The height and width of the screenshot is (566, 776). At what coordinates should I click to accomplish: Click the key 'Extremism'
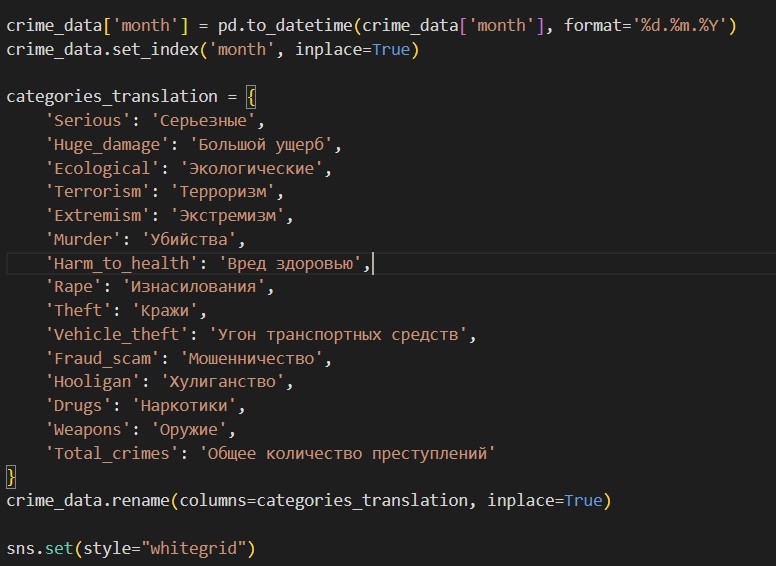click(x=97, y=216)
